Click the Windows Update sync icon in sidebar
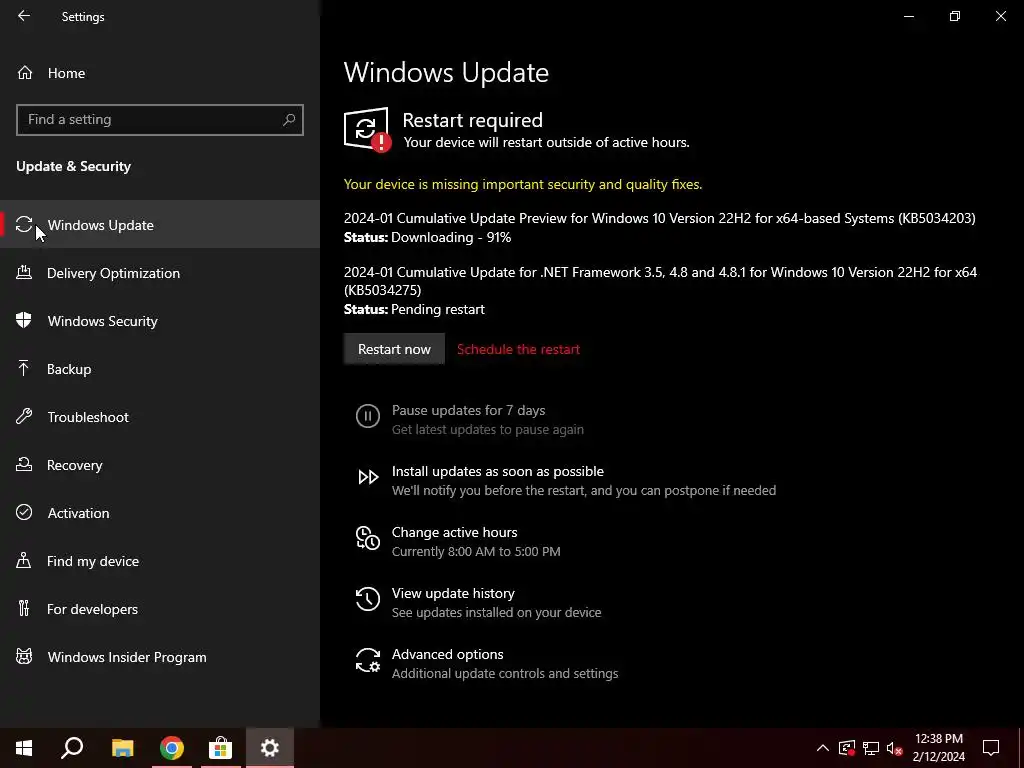This screenshot has width=1024, height=768. click(24, 225)
